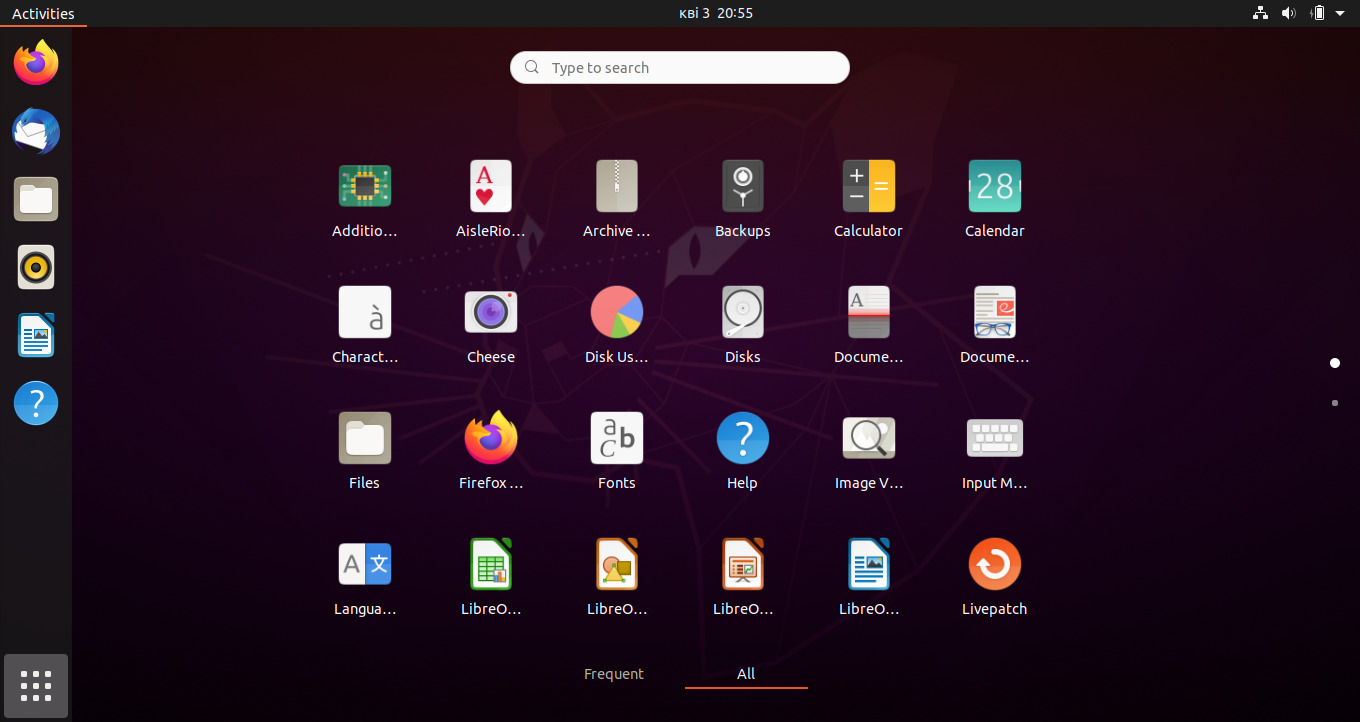Launch Thunderbird from the dock
1360x722 pixels.
coord(35,131)
